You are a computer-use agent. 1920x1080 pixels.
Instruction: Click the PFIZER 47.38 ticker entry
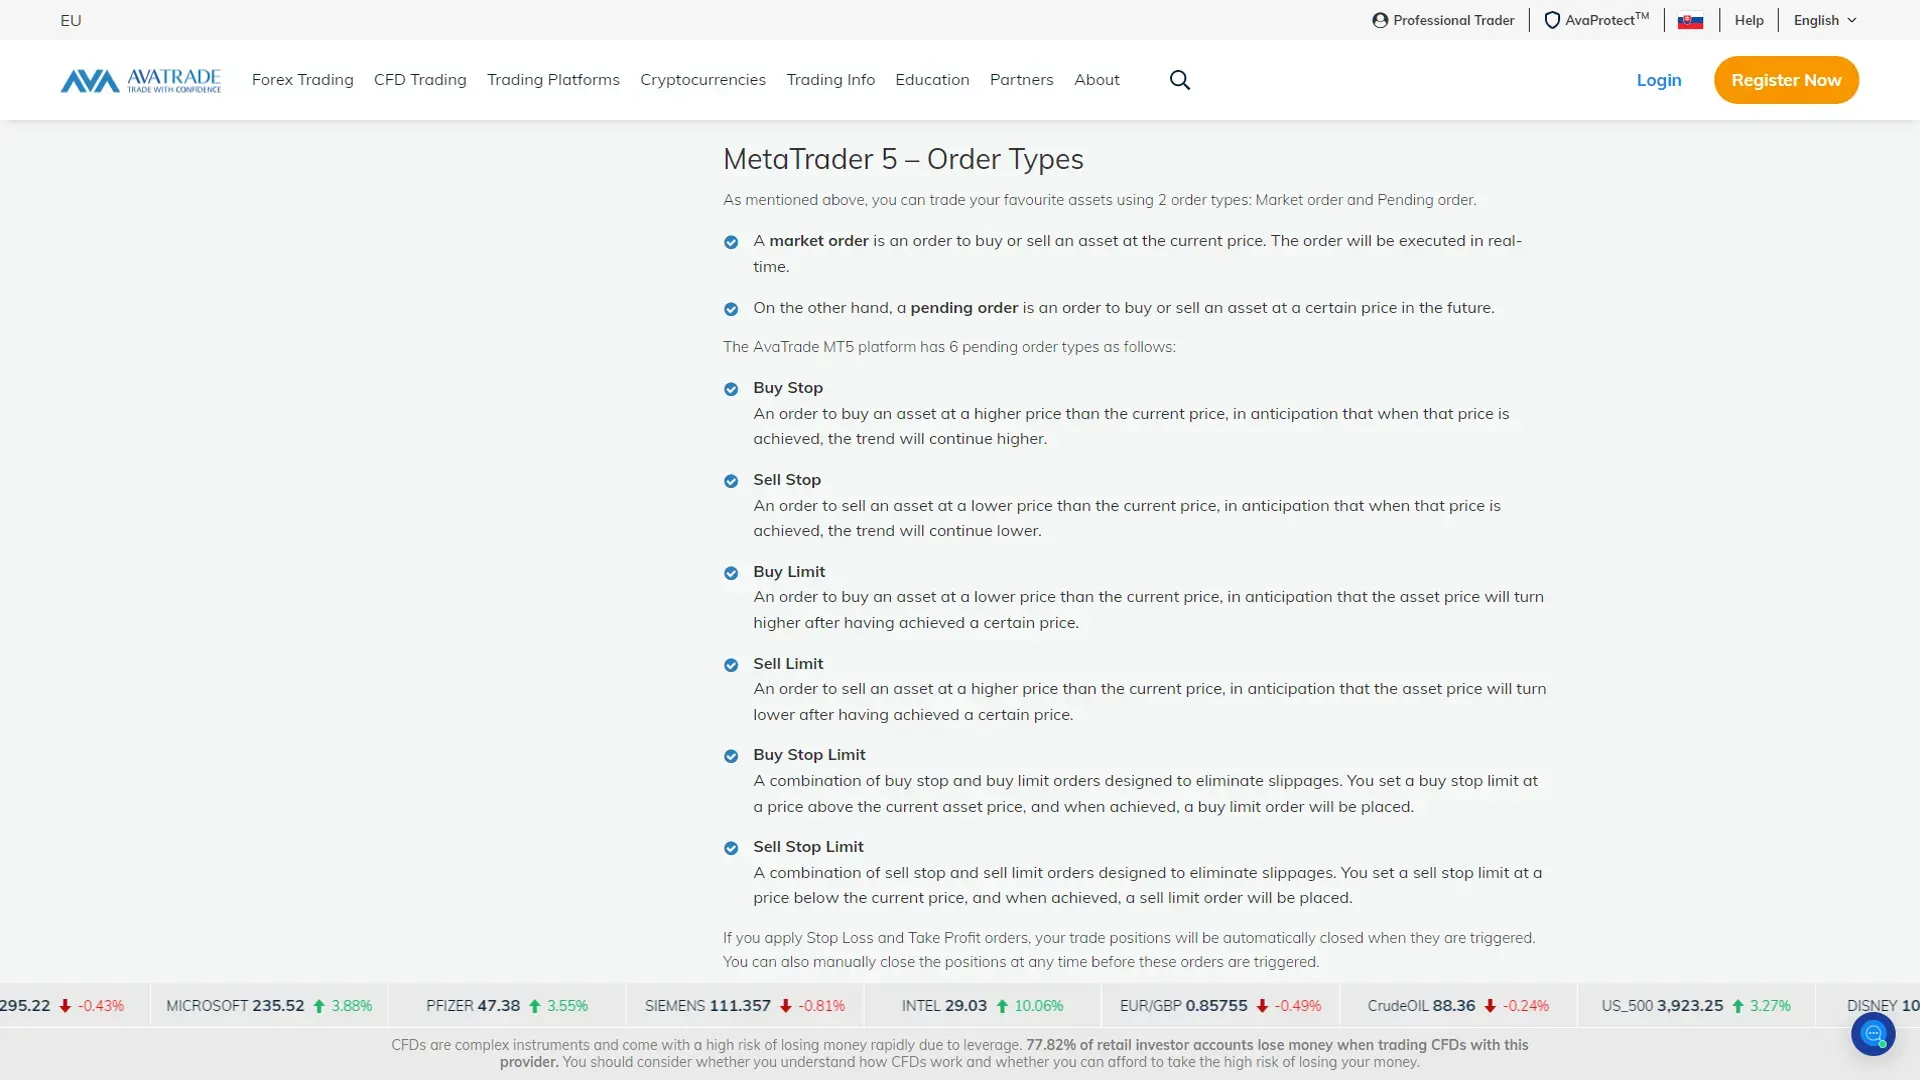(x=507, y=1006)
